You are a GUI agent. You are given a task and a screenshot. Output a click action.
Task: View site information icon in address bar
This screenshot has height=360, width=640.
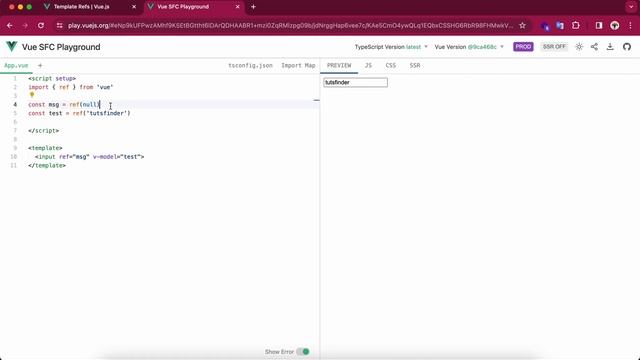[x=60, y=25]
